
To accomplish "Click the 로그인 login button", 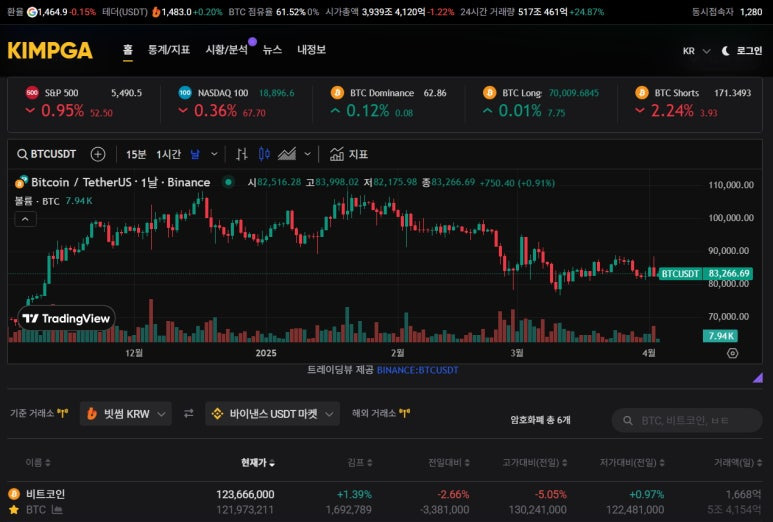I will 749,51.
